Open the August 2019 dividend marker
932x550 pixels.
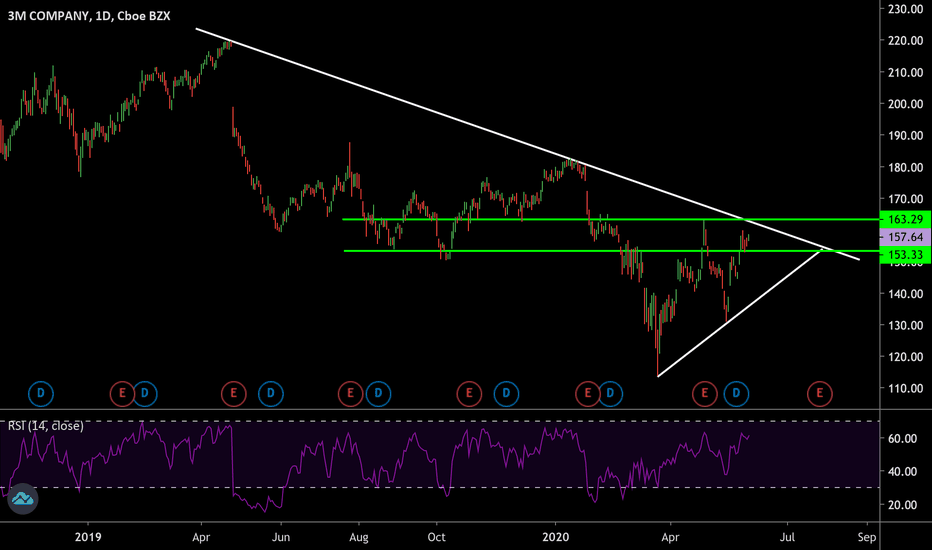click(378, 393)
